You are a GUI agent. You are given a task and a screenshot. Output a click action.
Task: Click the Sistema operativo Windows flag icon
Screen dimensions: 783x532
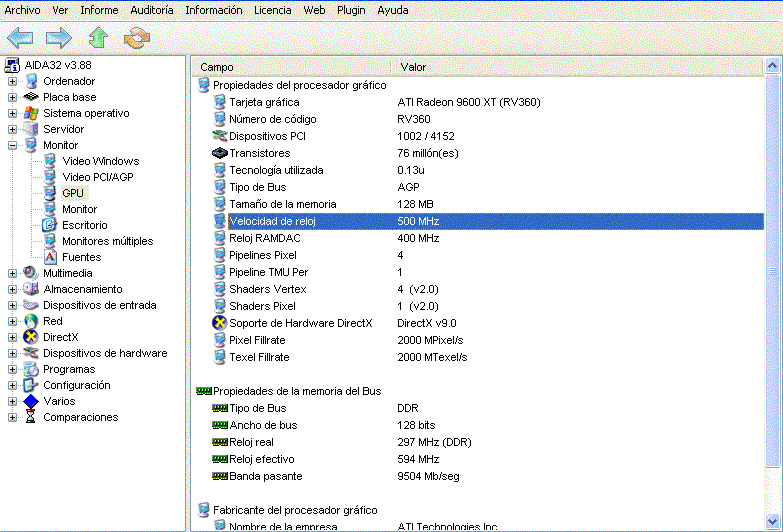pyautogui.click(x=31, y=113)
